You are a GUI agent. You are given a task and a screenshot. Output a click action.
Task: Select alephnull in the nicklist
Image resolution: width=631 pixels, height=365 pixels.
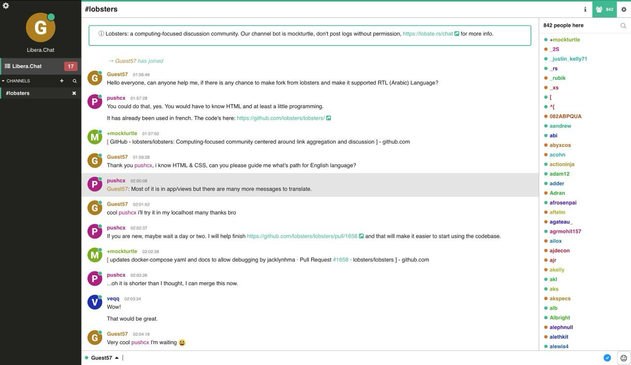[x=561, y=327]
